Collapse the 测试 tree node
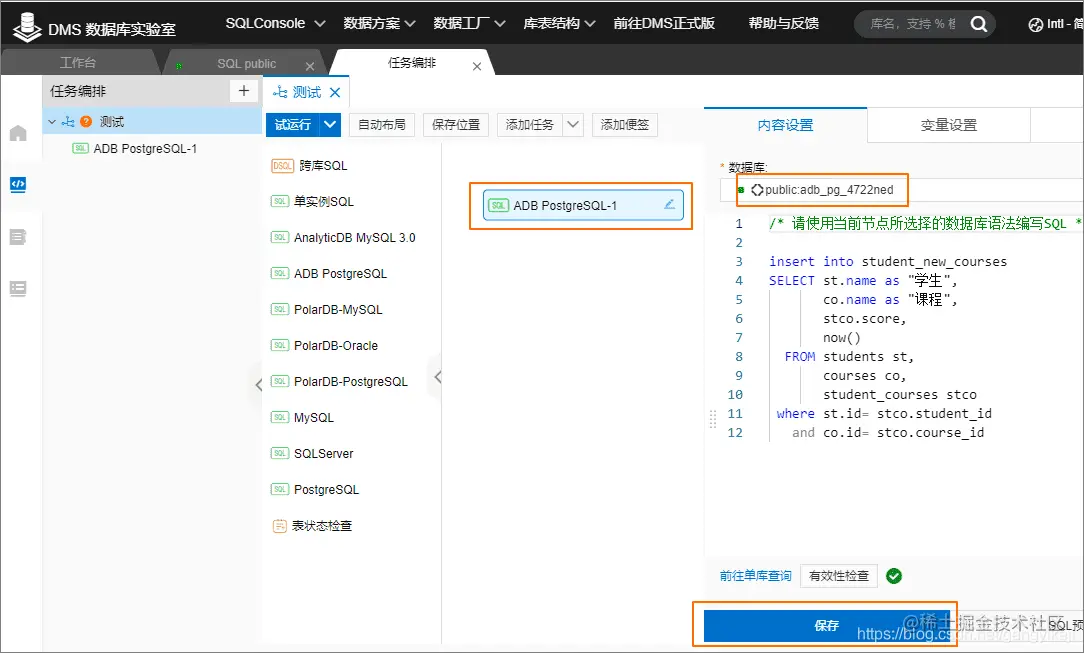Image resolution: width=1084 pixels, height=653 pixels. (52, 122)
